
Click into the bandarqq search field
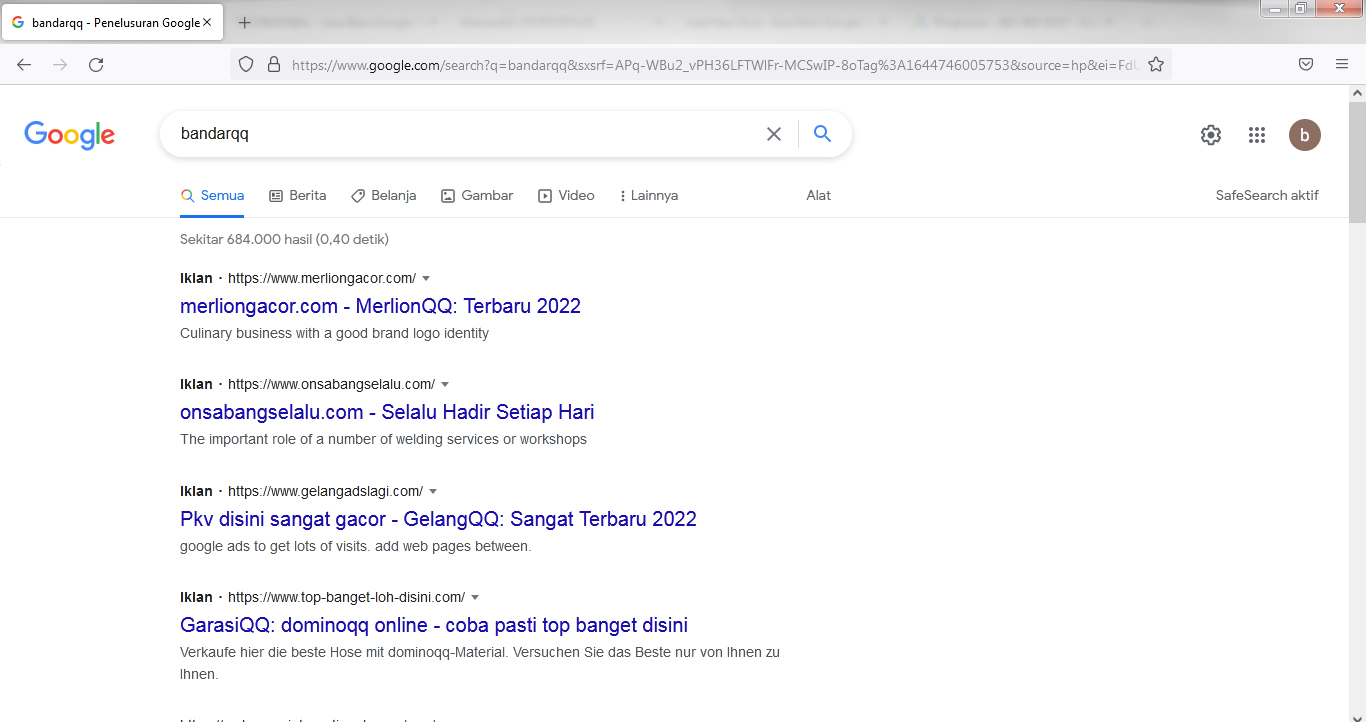(460, 134)
